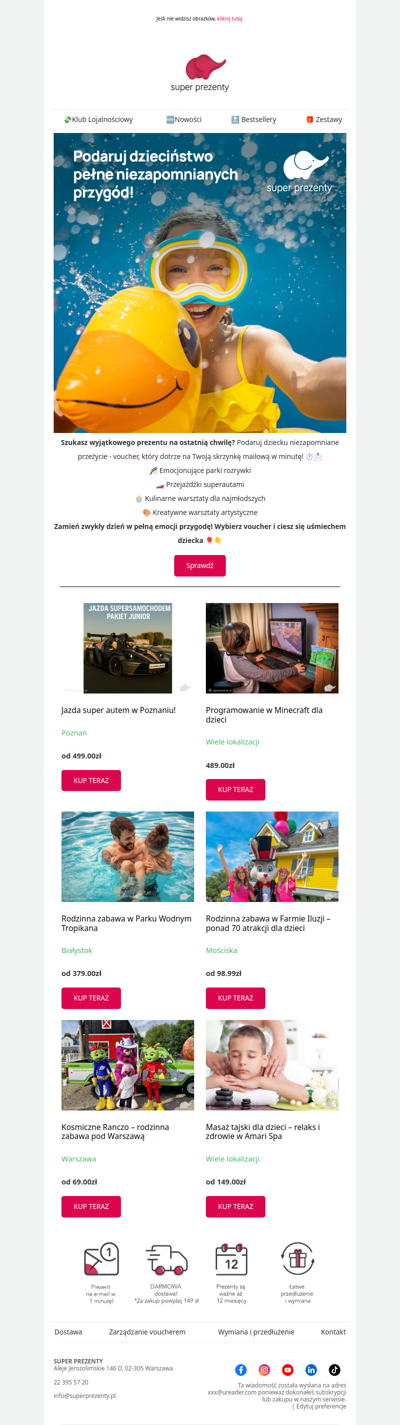Click the Sprawdź button
The height and width of the screenshot is (1425, 400).
[x=200, y=565]
